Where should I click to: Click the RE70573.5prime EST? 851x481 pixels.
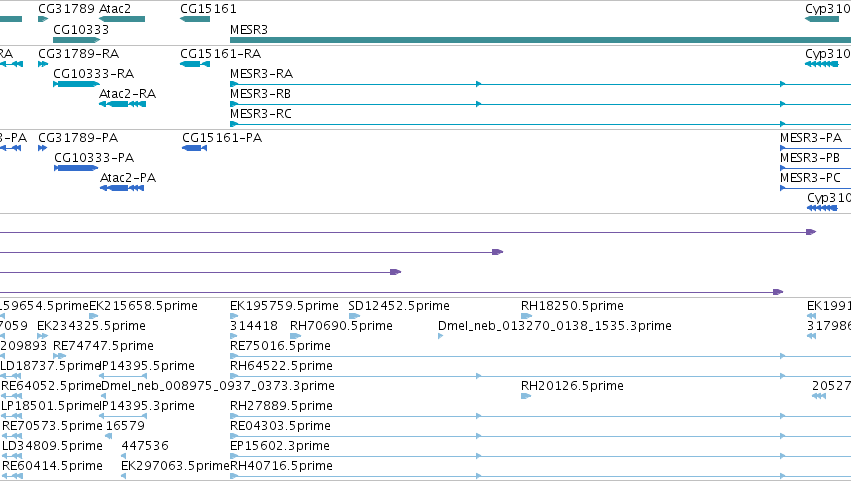[x=12, y=436]
